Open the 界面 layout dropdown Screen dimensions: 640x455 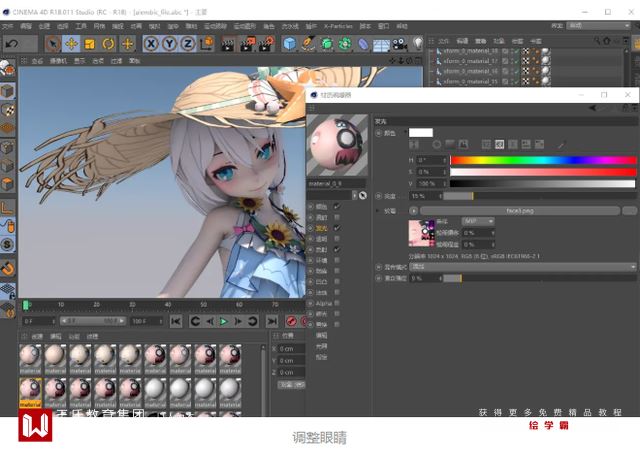pos(598,26)
